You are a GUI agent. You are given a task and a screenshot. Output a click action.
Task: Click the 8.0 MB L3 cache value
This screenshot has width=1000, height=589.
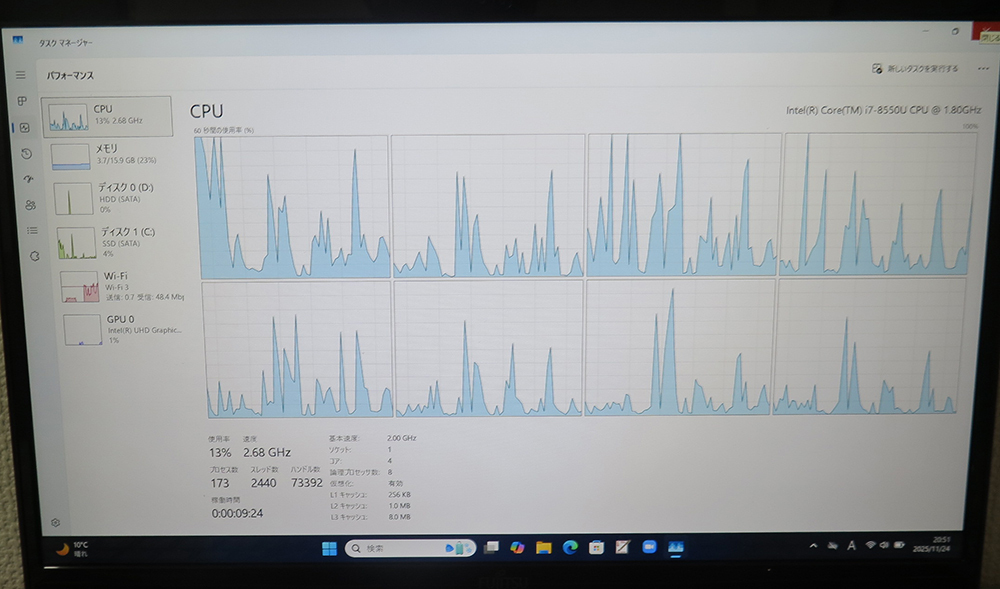(400, 517)
